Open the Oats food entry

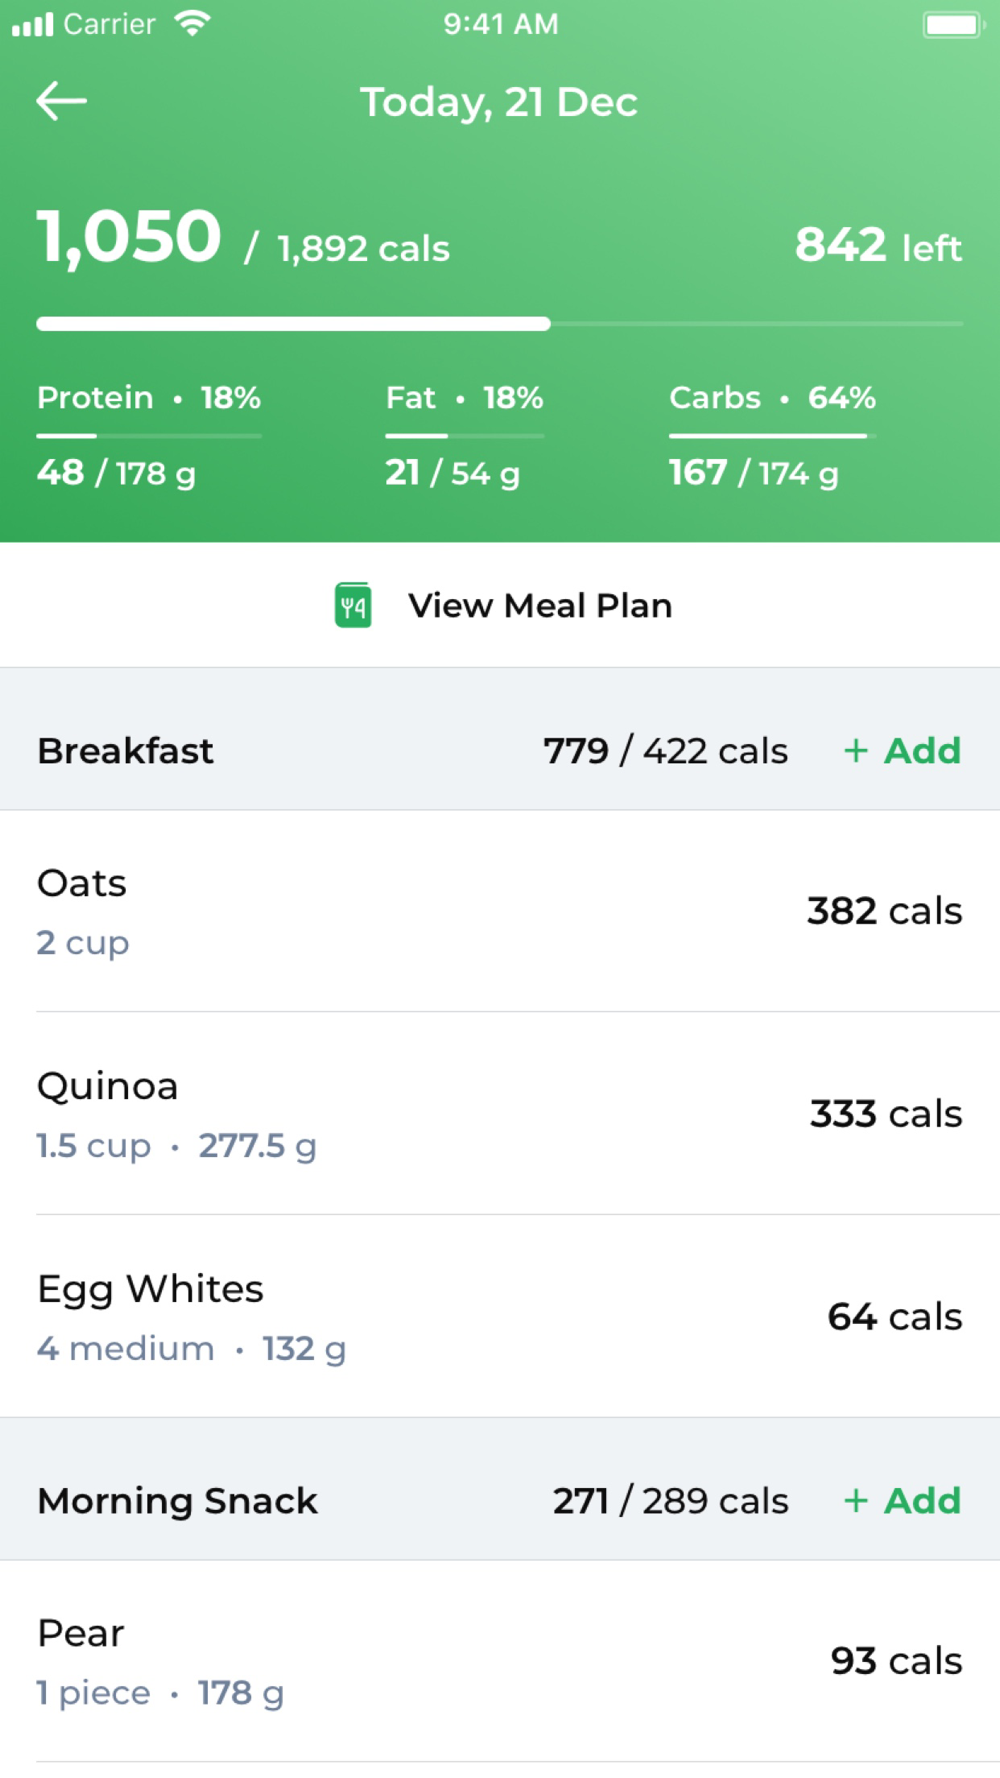[x=500, y=911]
